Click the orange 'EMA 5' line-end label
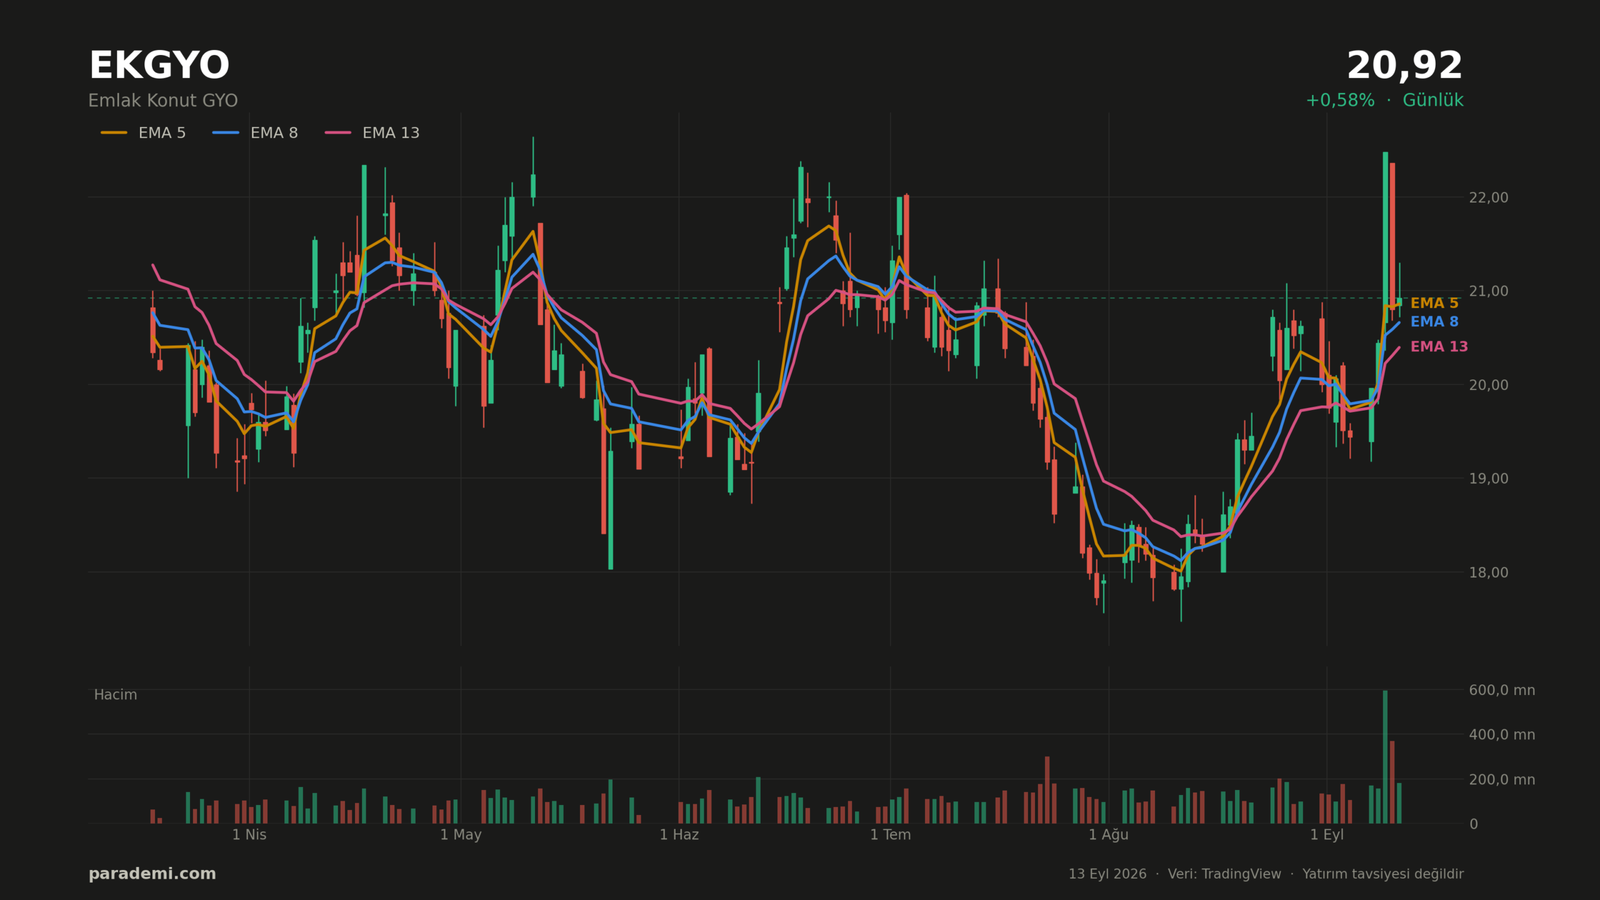1600x900 pixels. 1434,303
